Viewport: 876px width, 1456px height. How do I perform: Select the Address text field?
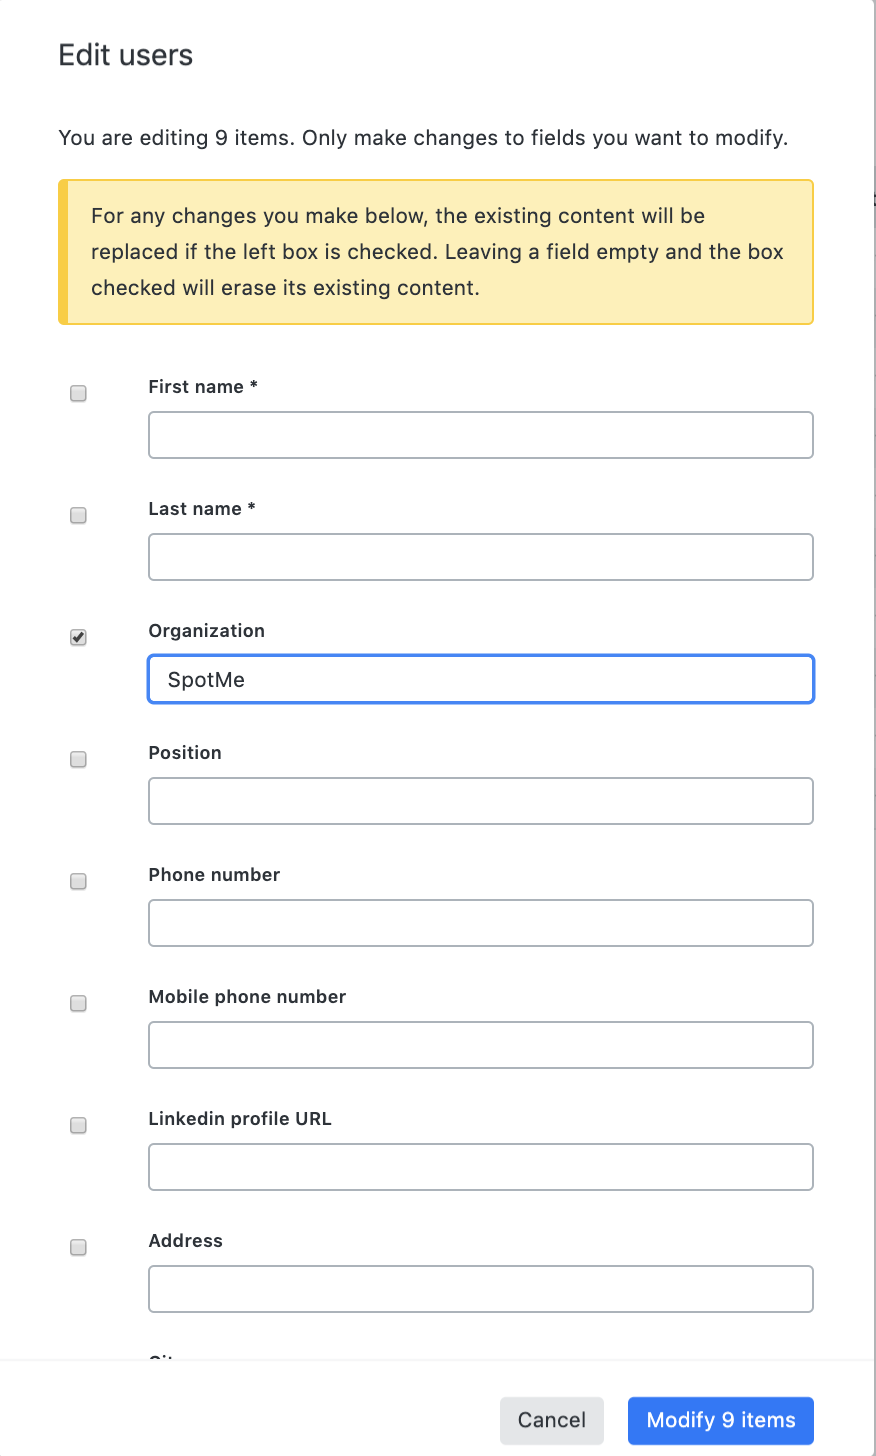click(x=481, y=1289)
